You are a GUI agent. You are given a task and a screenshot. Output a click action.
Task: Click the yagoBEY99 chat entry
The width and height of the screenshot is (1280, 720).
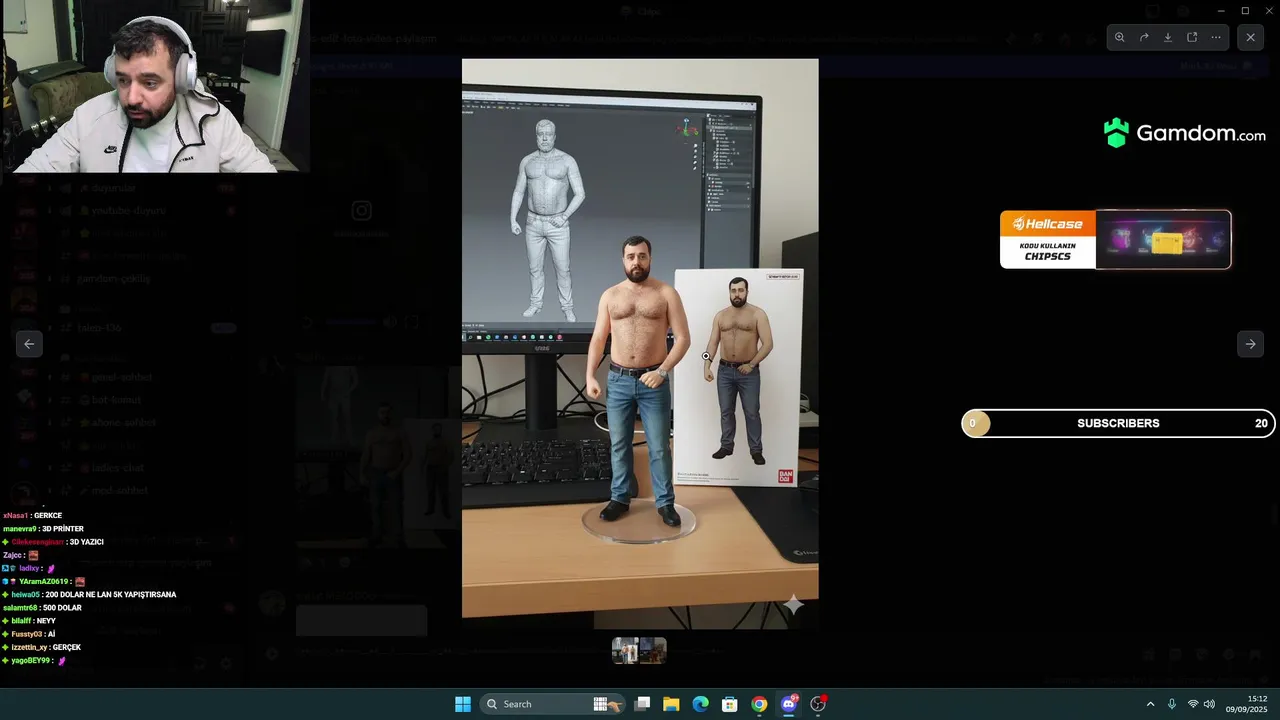coord(34,661)
